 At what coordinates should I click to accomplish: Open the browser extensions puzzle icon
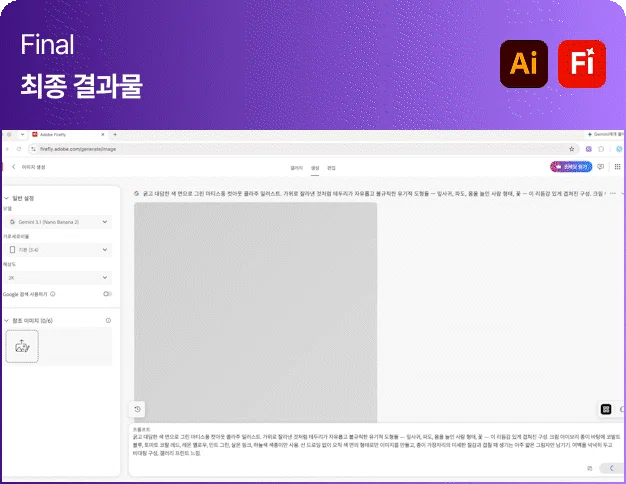[601, 149]
